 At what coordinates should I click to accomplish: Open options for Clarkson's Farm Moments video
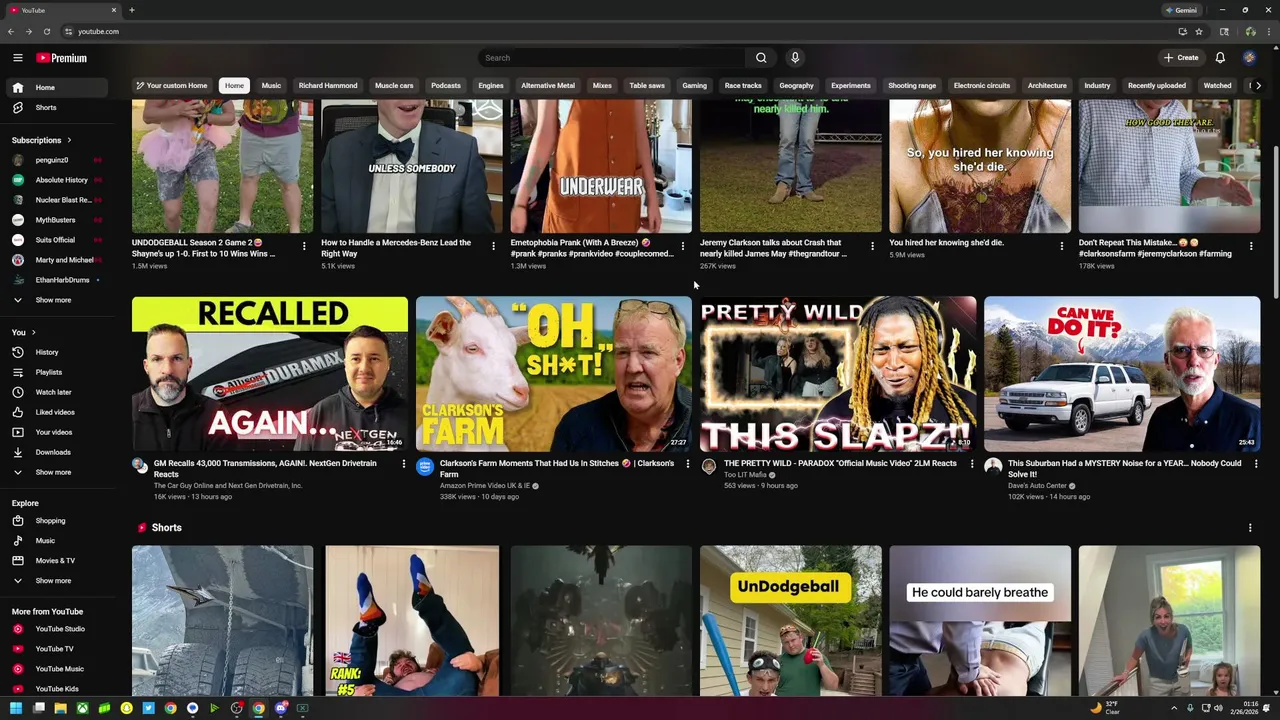(688, 464)
